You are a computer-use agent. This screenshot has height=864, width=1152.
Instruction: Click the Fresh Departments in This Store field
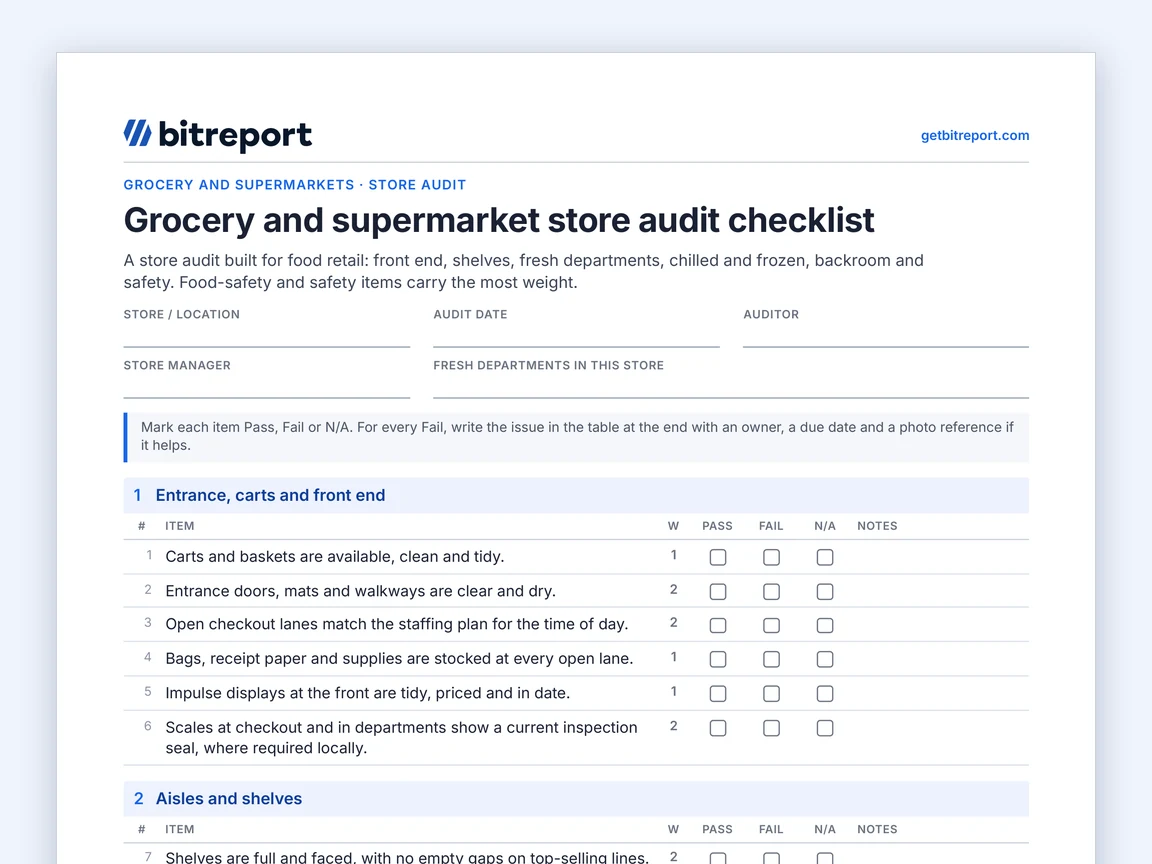click(x=731, y=386)
